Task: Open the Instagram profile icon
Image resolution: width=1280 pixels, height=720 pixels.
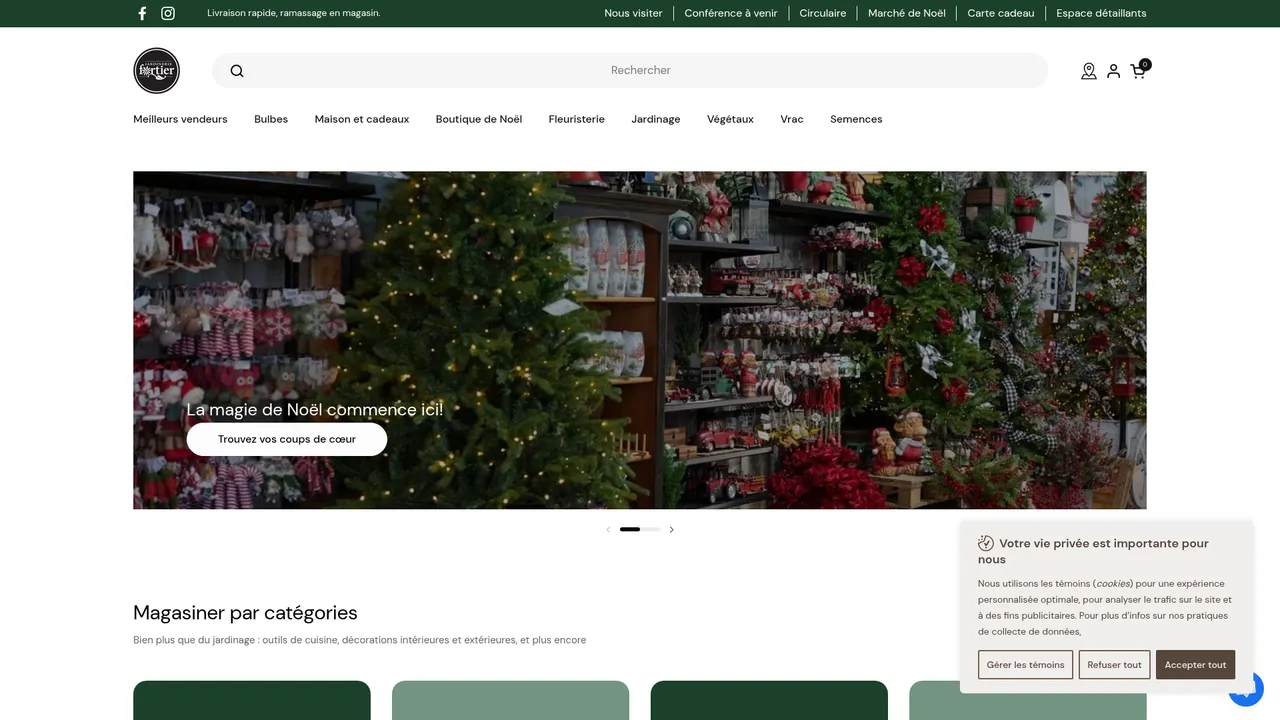Action: [168, 13]
